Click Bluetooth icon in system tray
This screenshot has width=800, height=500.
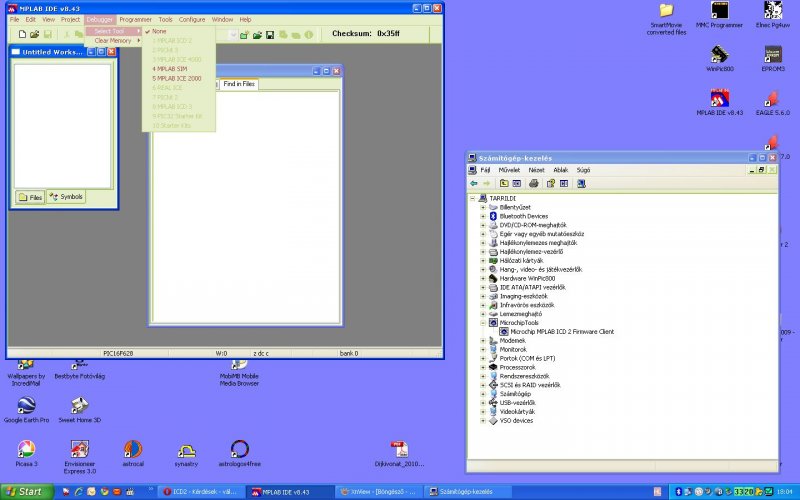[x=679, y=492]
